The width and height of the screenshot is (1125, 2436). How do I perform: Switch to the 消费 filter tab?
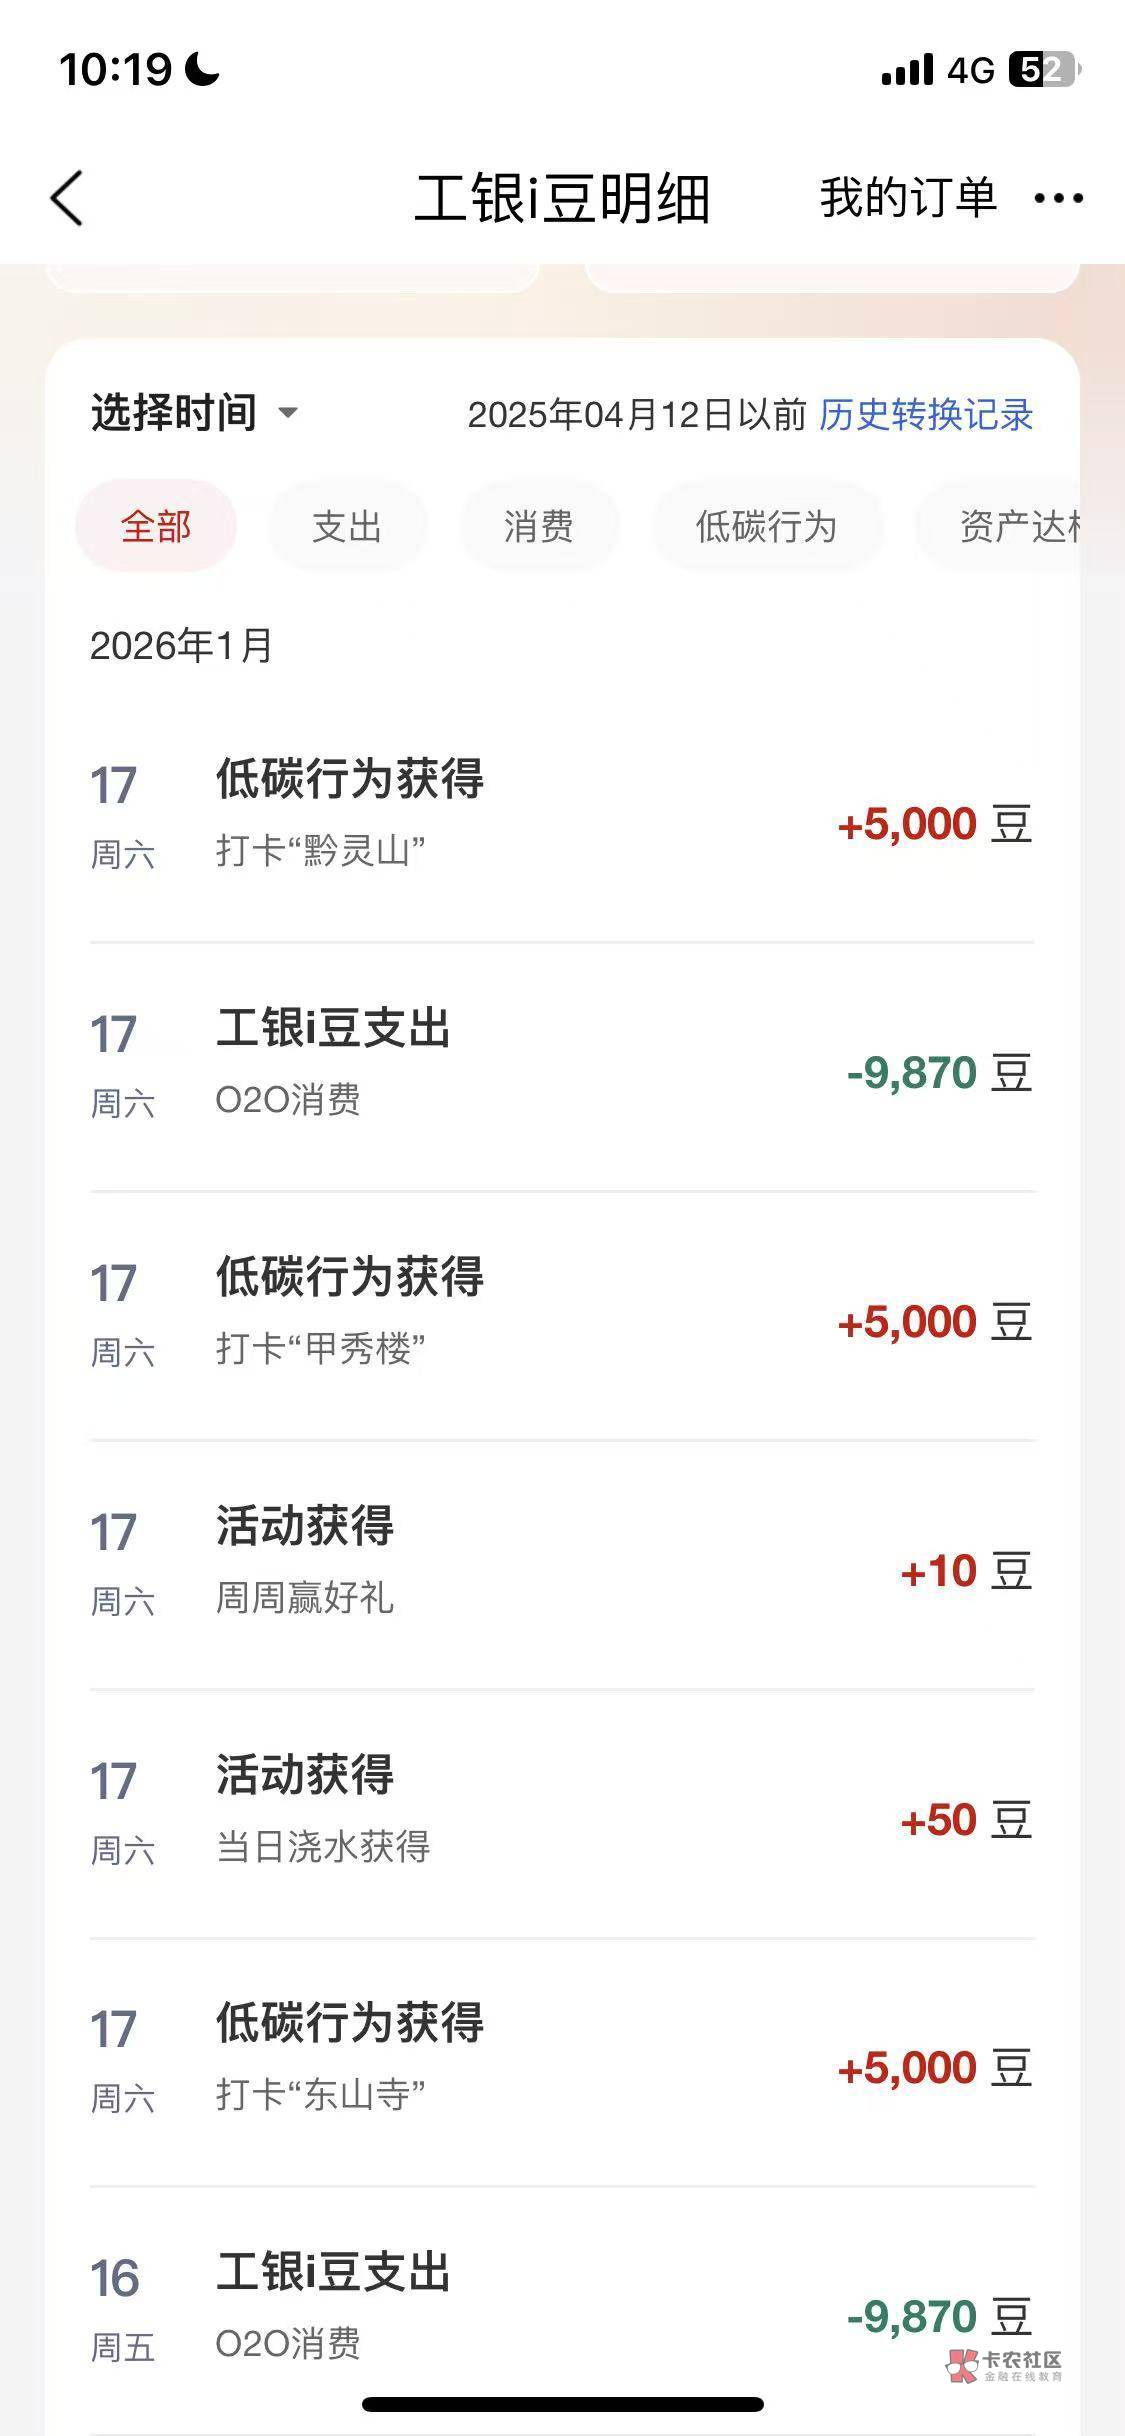pos(539,526)
